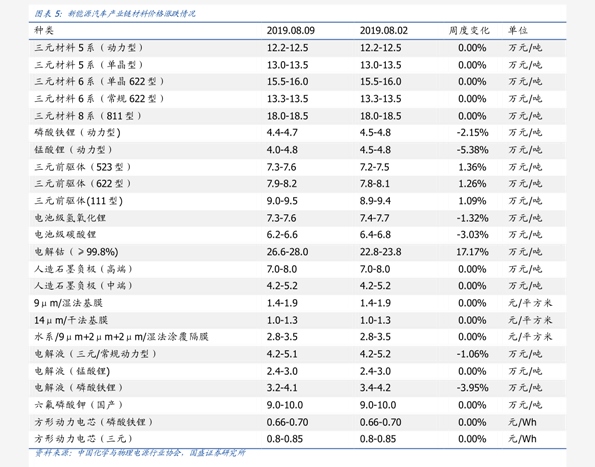This screenshot has height=467, width=595.
Task: Click the 三元材料 8 系（811 型）row
Action: (298, 116)
